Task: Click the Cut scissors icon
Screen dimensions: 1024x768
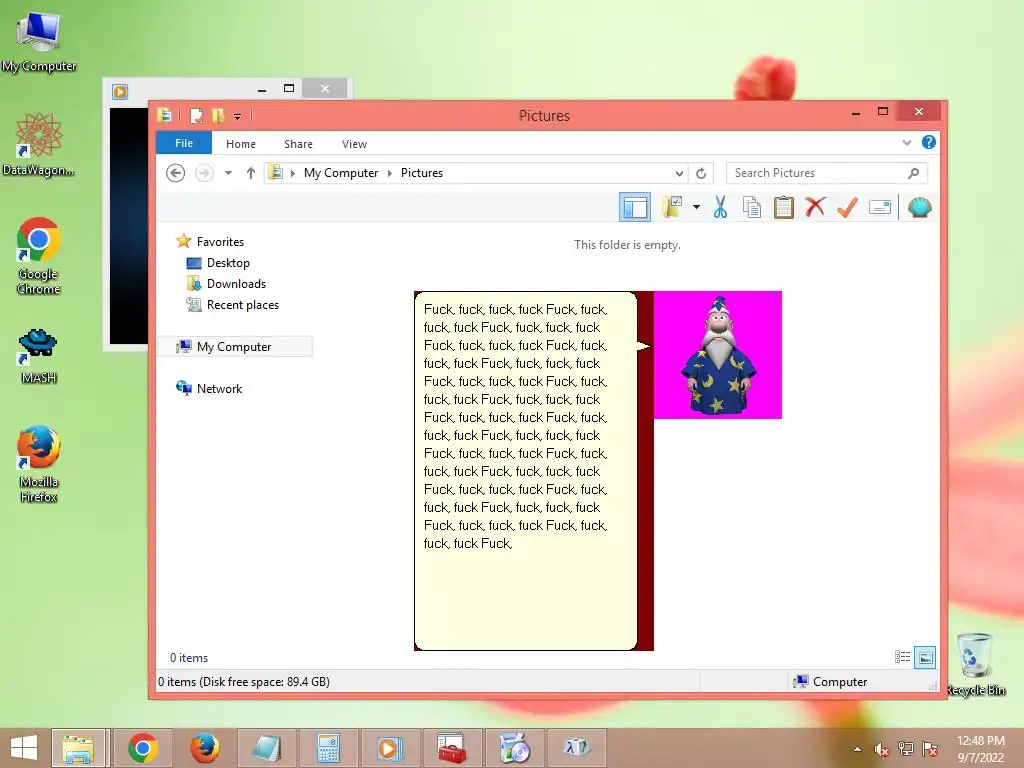Action: click(x=720, y=207)
